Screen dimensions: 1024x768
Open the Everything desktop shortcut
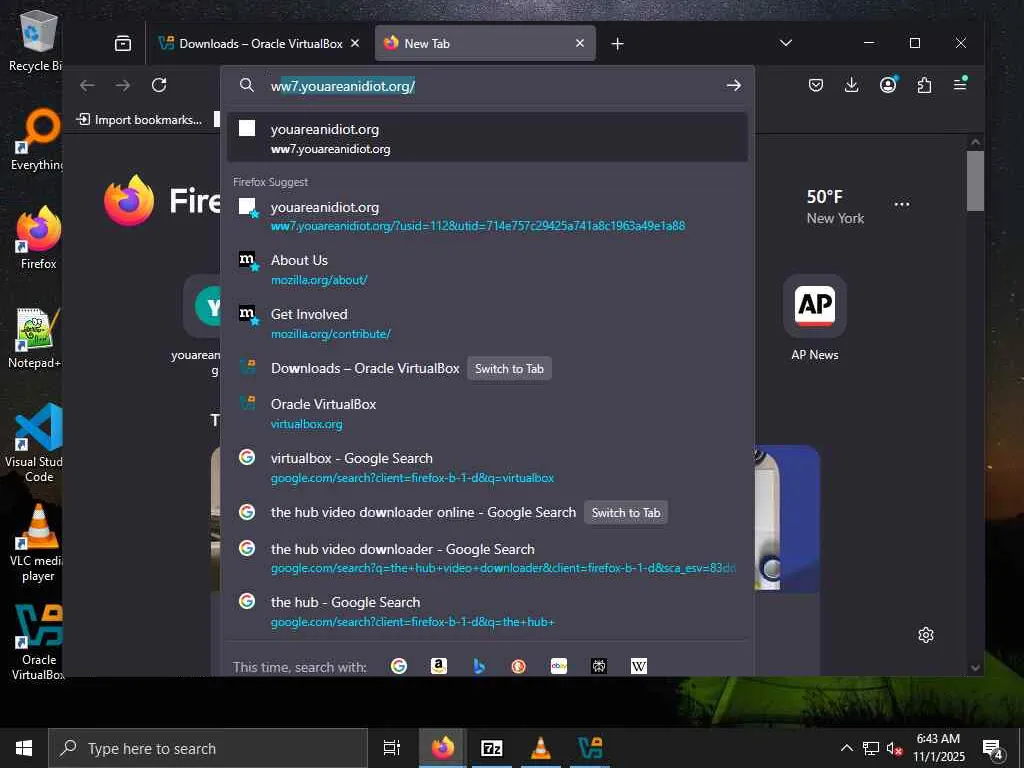tap(36, 140)
